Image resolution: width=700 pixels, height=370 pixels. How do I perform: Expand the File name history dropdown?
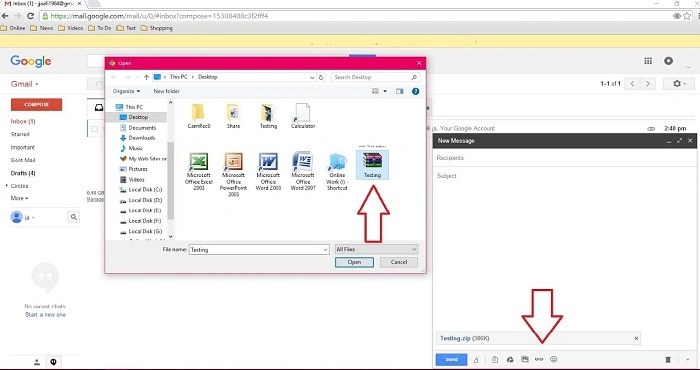point(325,250)
